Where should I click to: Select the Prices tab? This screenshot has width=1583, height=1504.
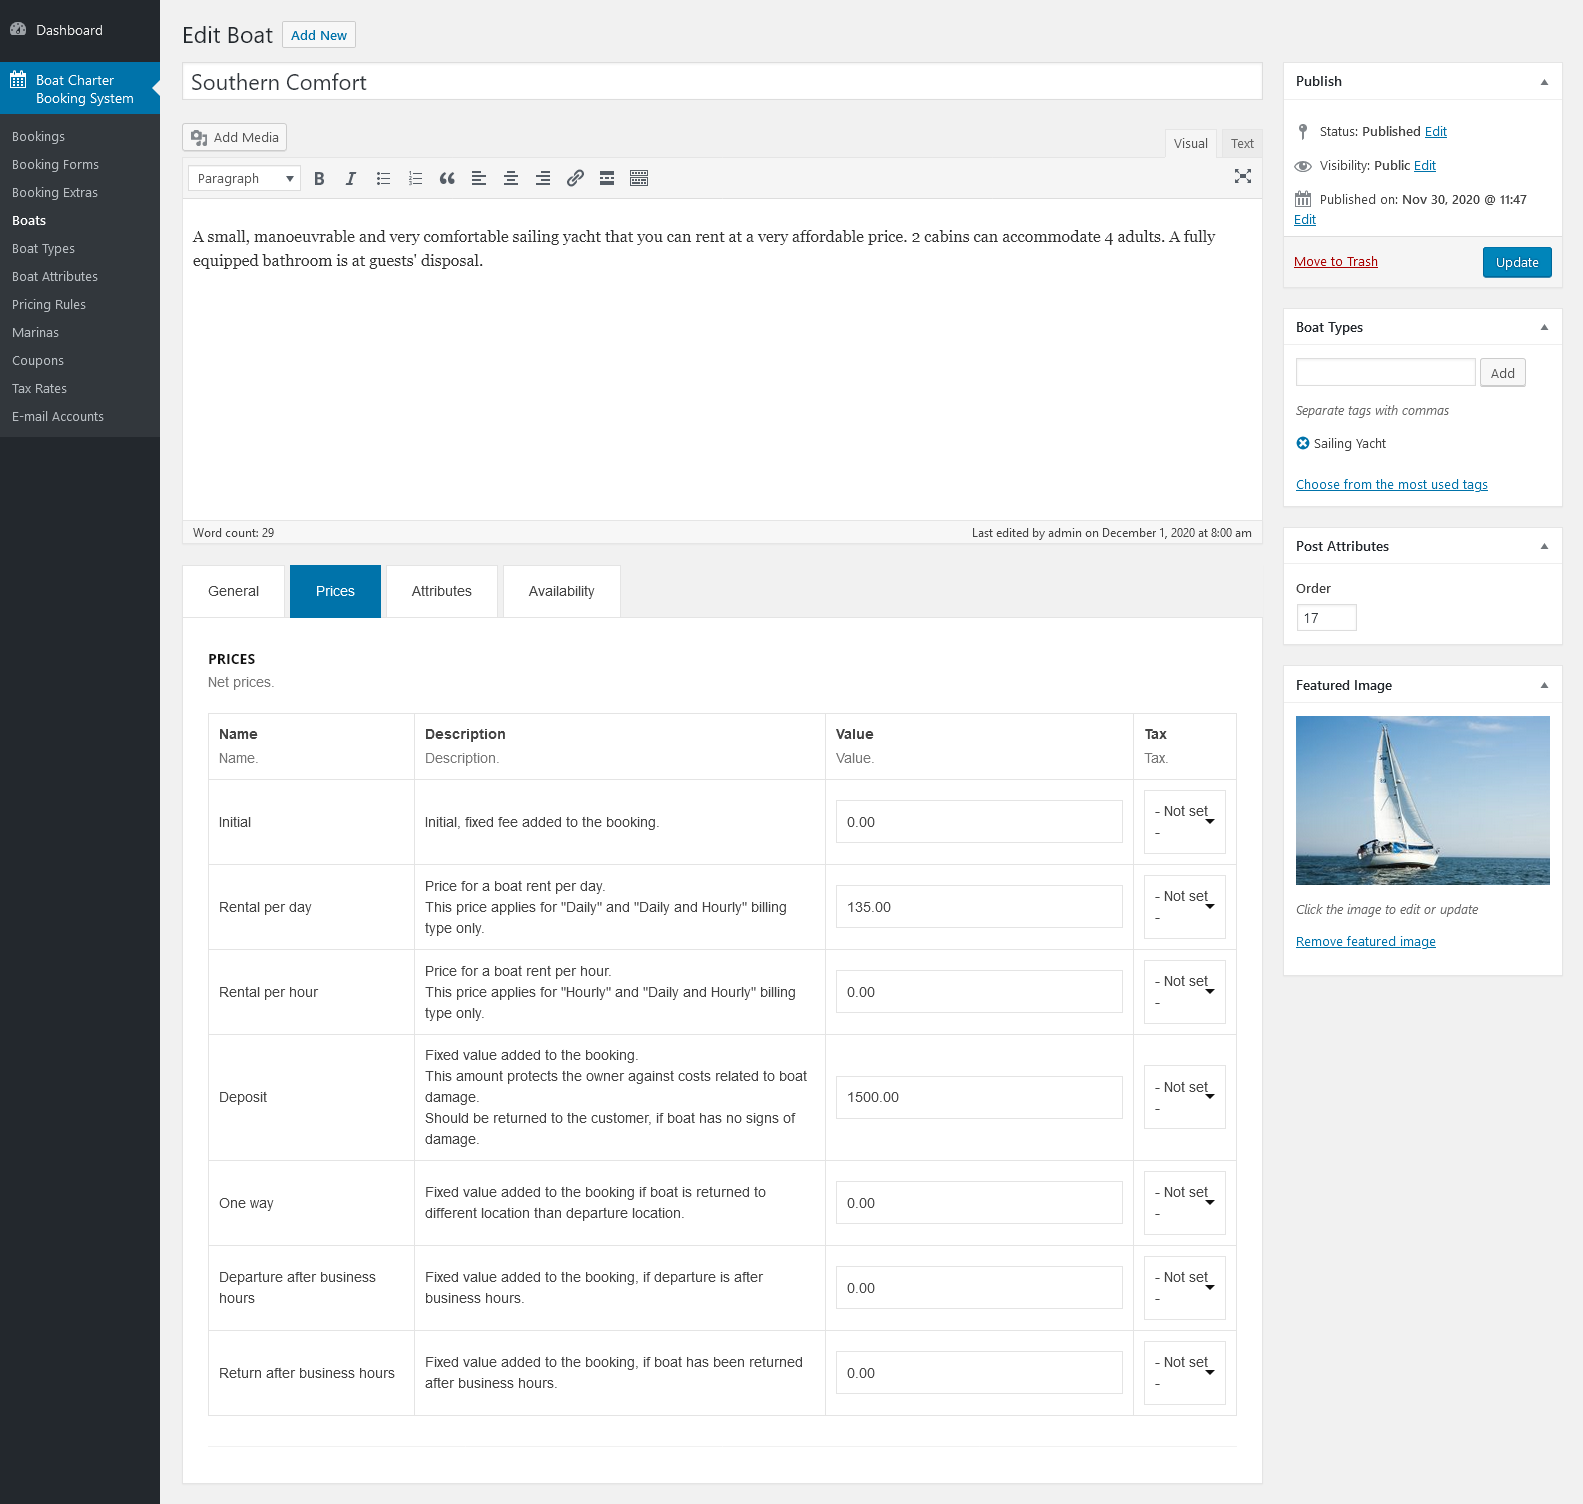[x=335, y=591]
